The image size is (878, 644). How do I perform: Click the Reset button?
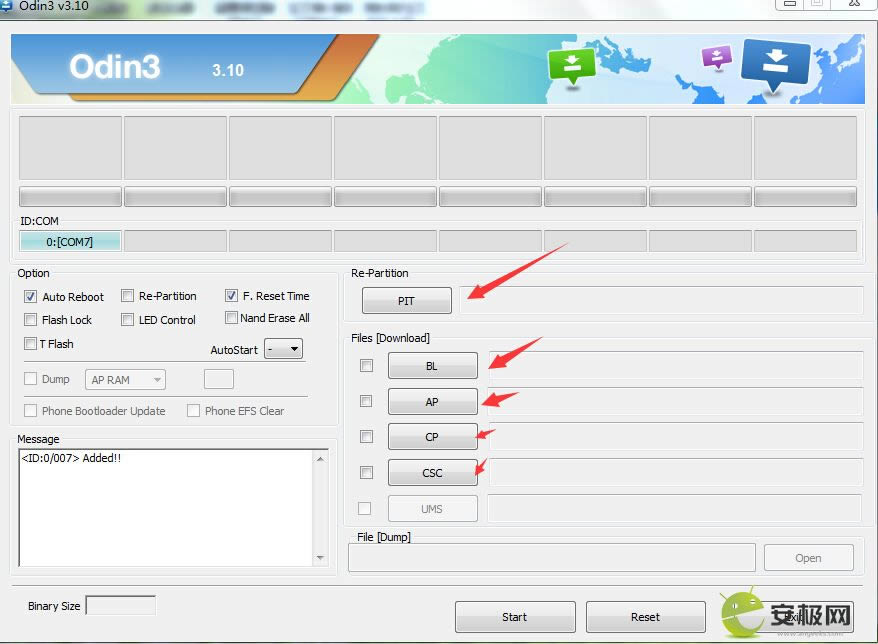(646, 617)
